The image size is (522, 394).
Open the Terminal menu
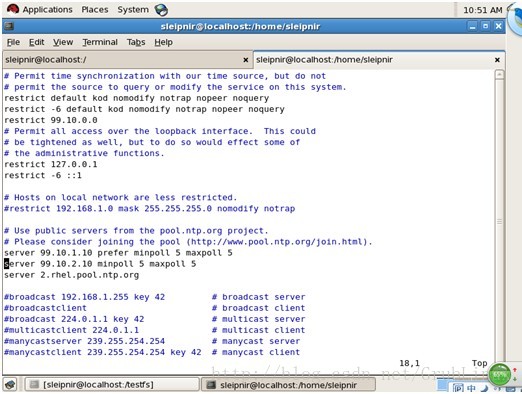click(100, 42)
